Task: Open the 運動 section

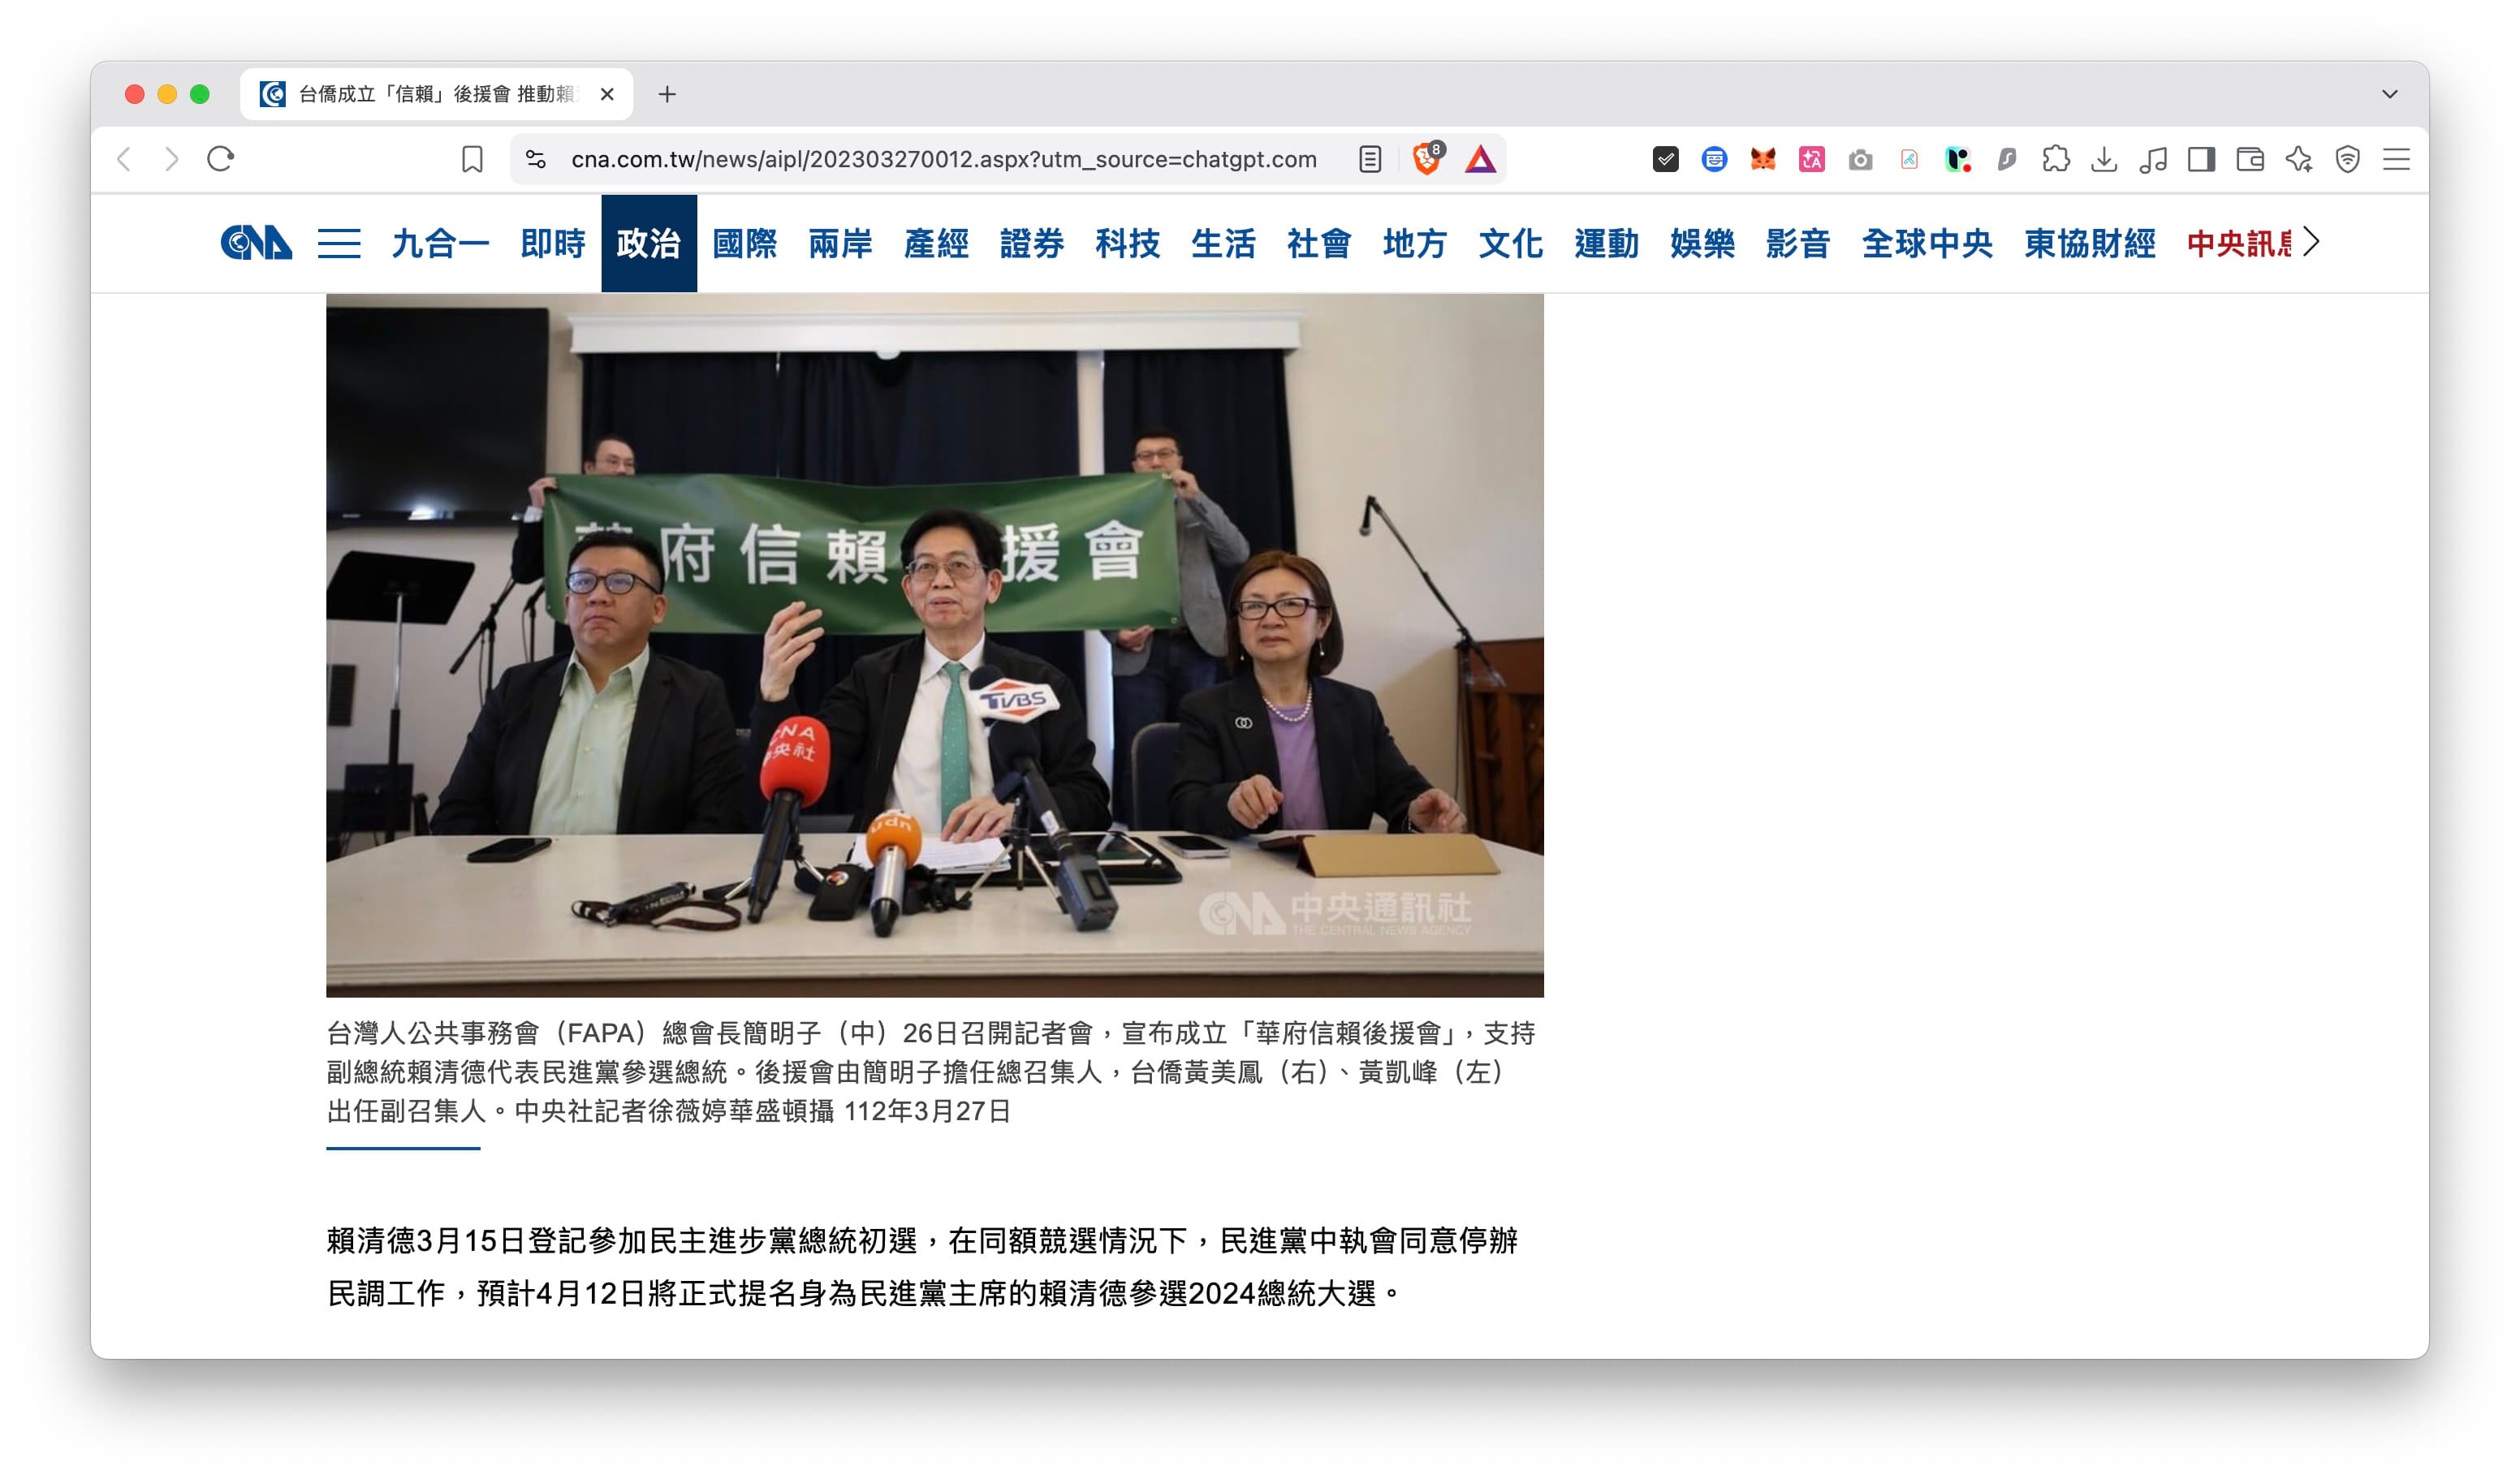Action: tap(1606, 243)
